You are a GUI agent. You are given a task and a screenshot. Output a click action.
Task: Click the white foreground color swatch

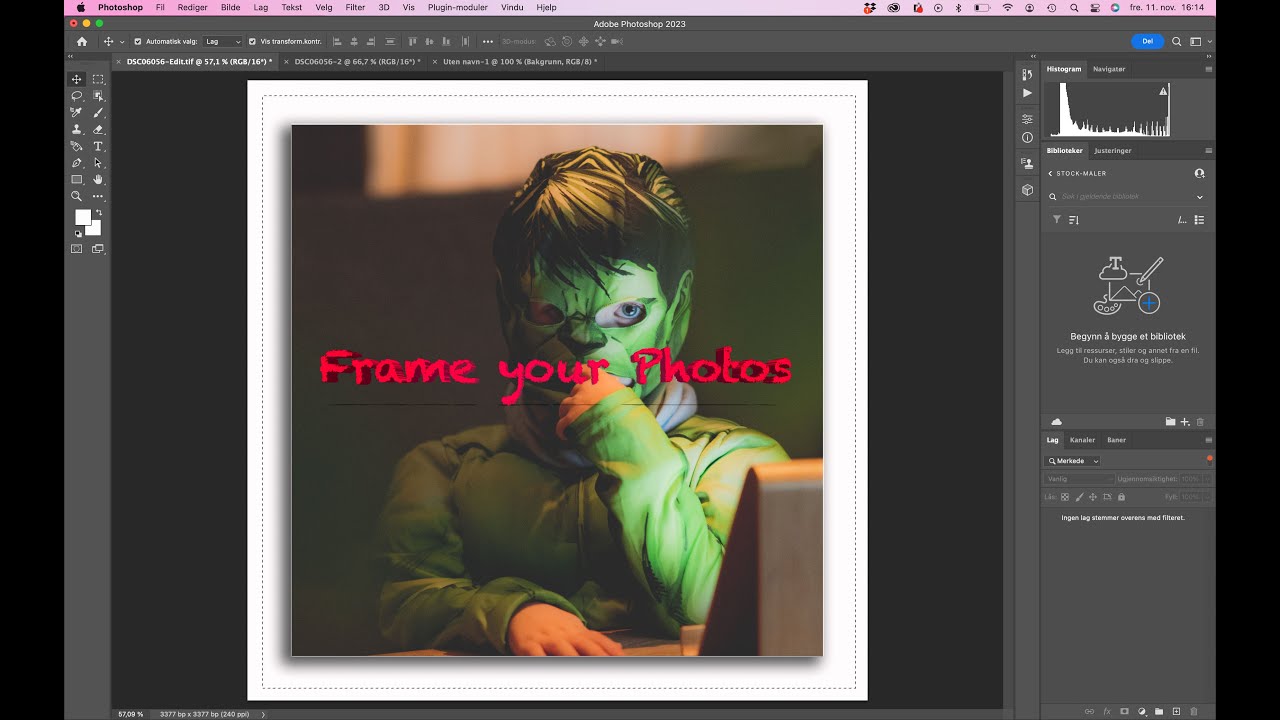coord(83,217)
